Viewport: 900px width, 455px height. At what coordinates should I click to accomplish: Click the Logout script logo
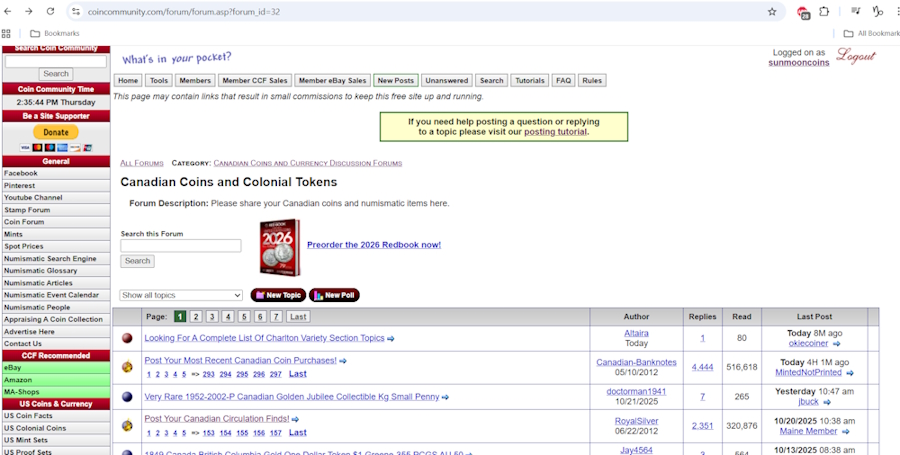pyautogui.click(x=856, y=56)
